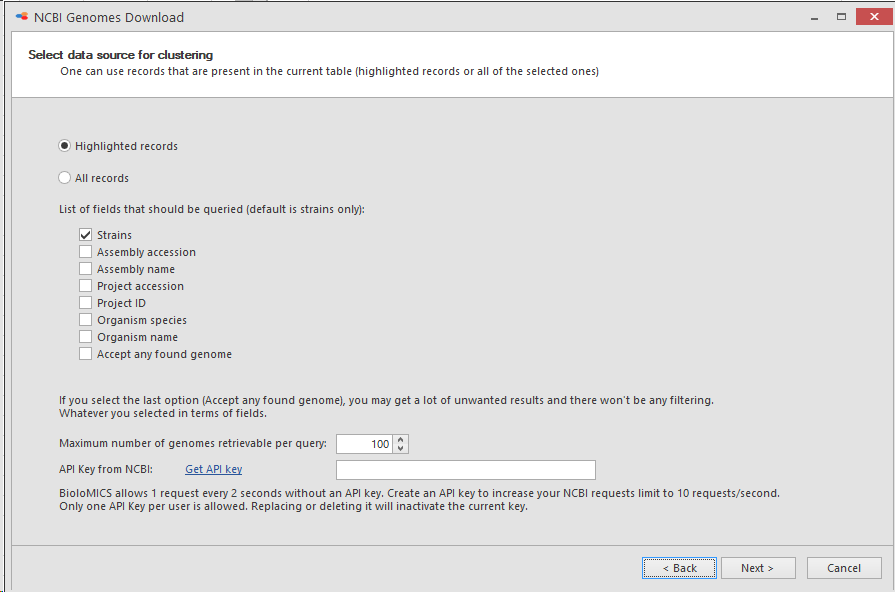Click the API Key text box
This screenshot has height=592, width=895.
pos(466,470)
